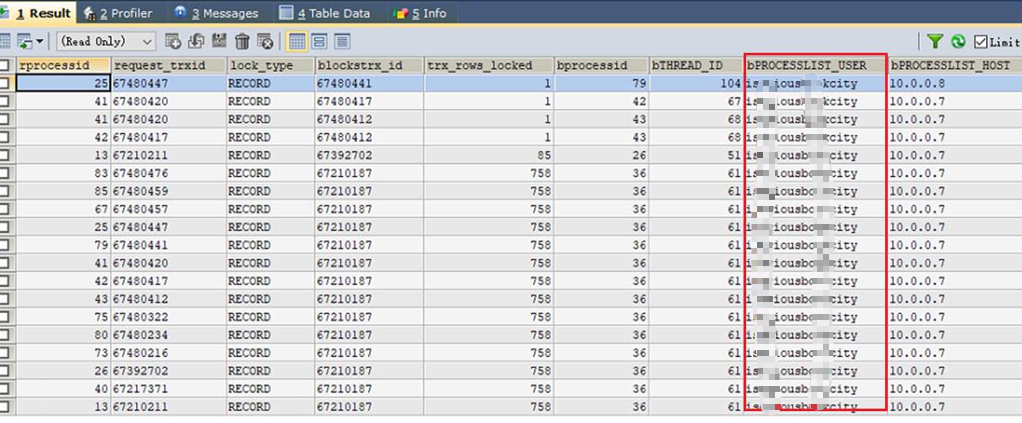Switch to form view mode
This screenshot has height=423, width=1022.
(320, 41)
